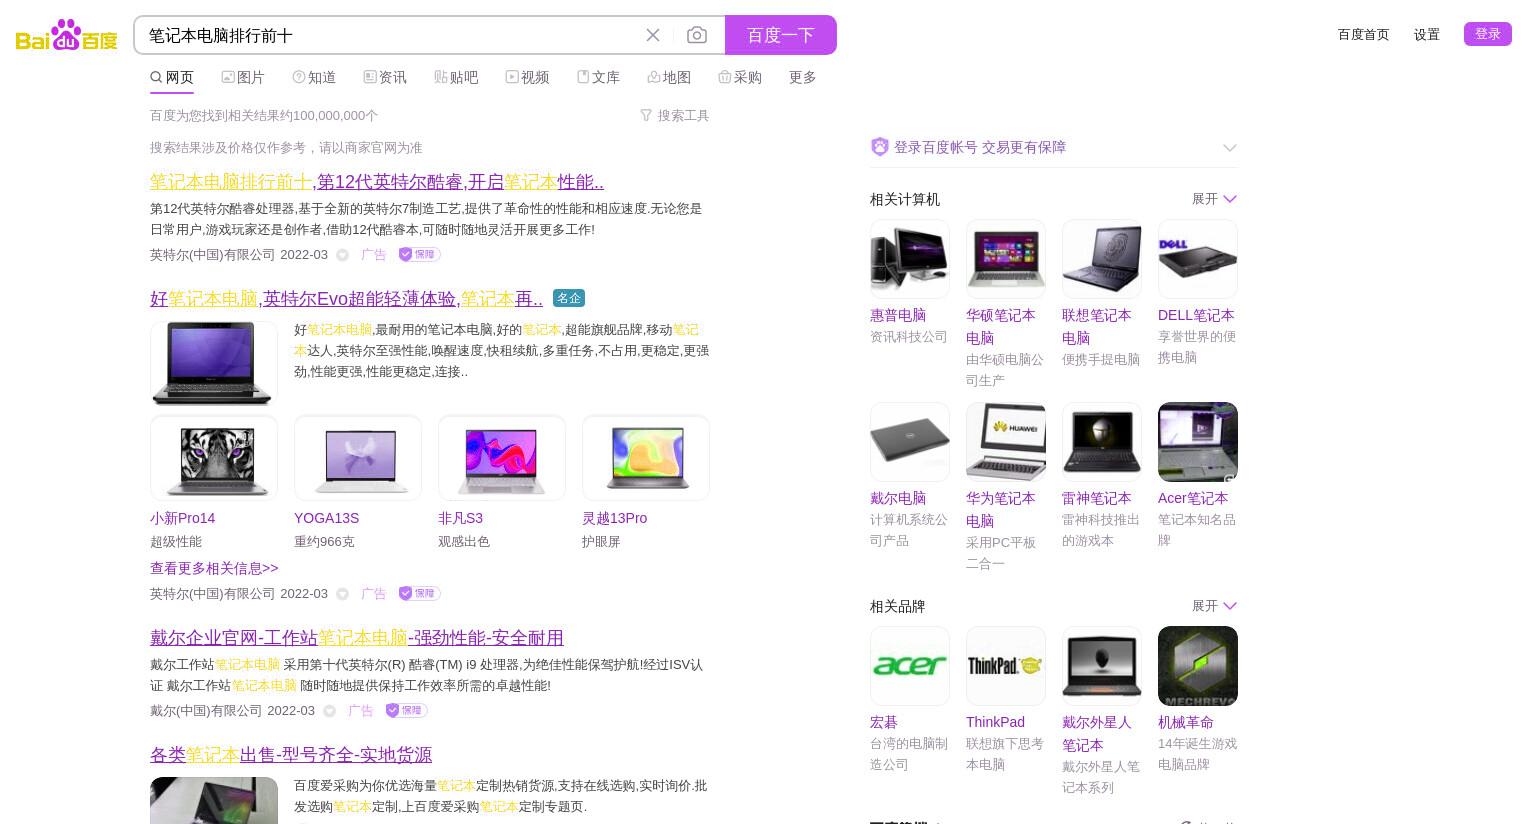Switch to 知道 tab
Screen dimensions: 1536x824
(314, 77)
